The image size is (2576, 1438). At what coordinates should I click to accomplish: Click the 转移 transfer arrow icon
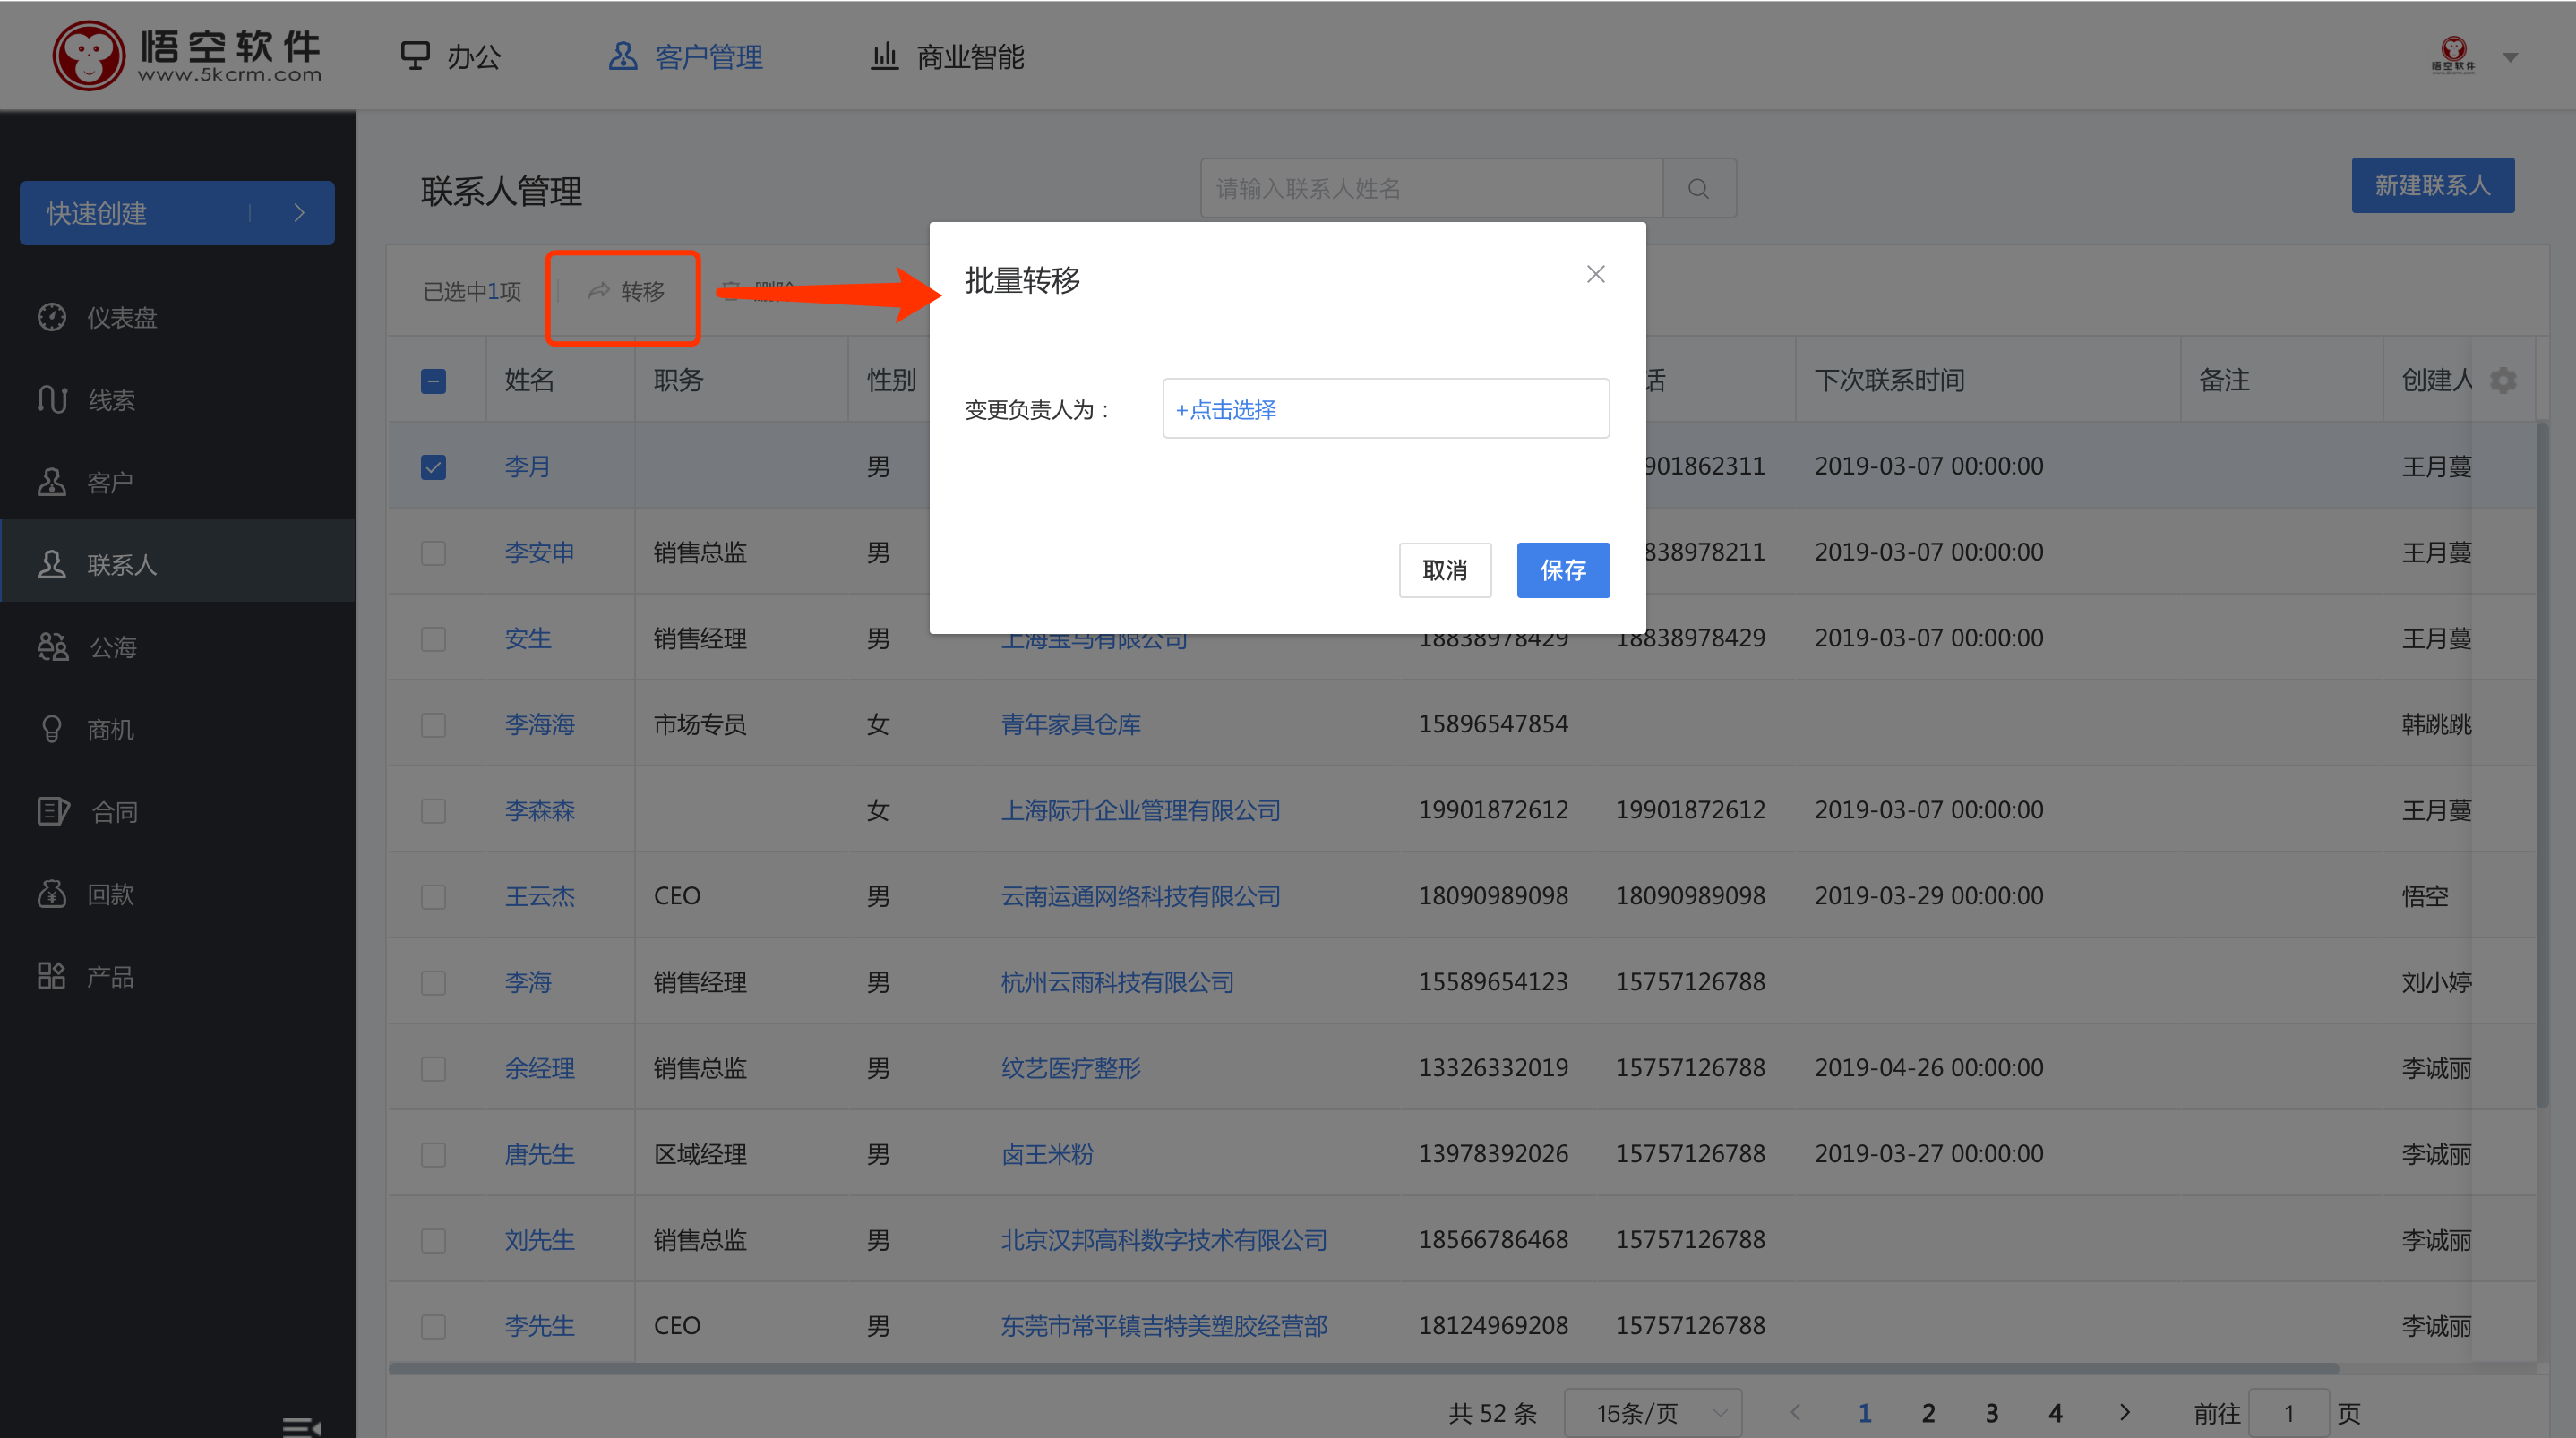click(x=598, y=291)
